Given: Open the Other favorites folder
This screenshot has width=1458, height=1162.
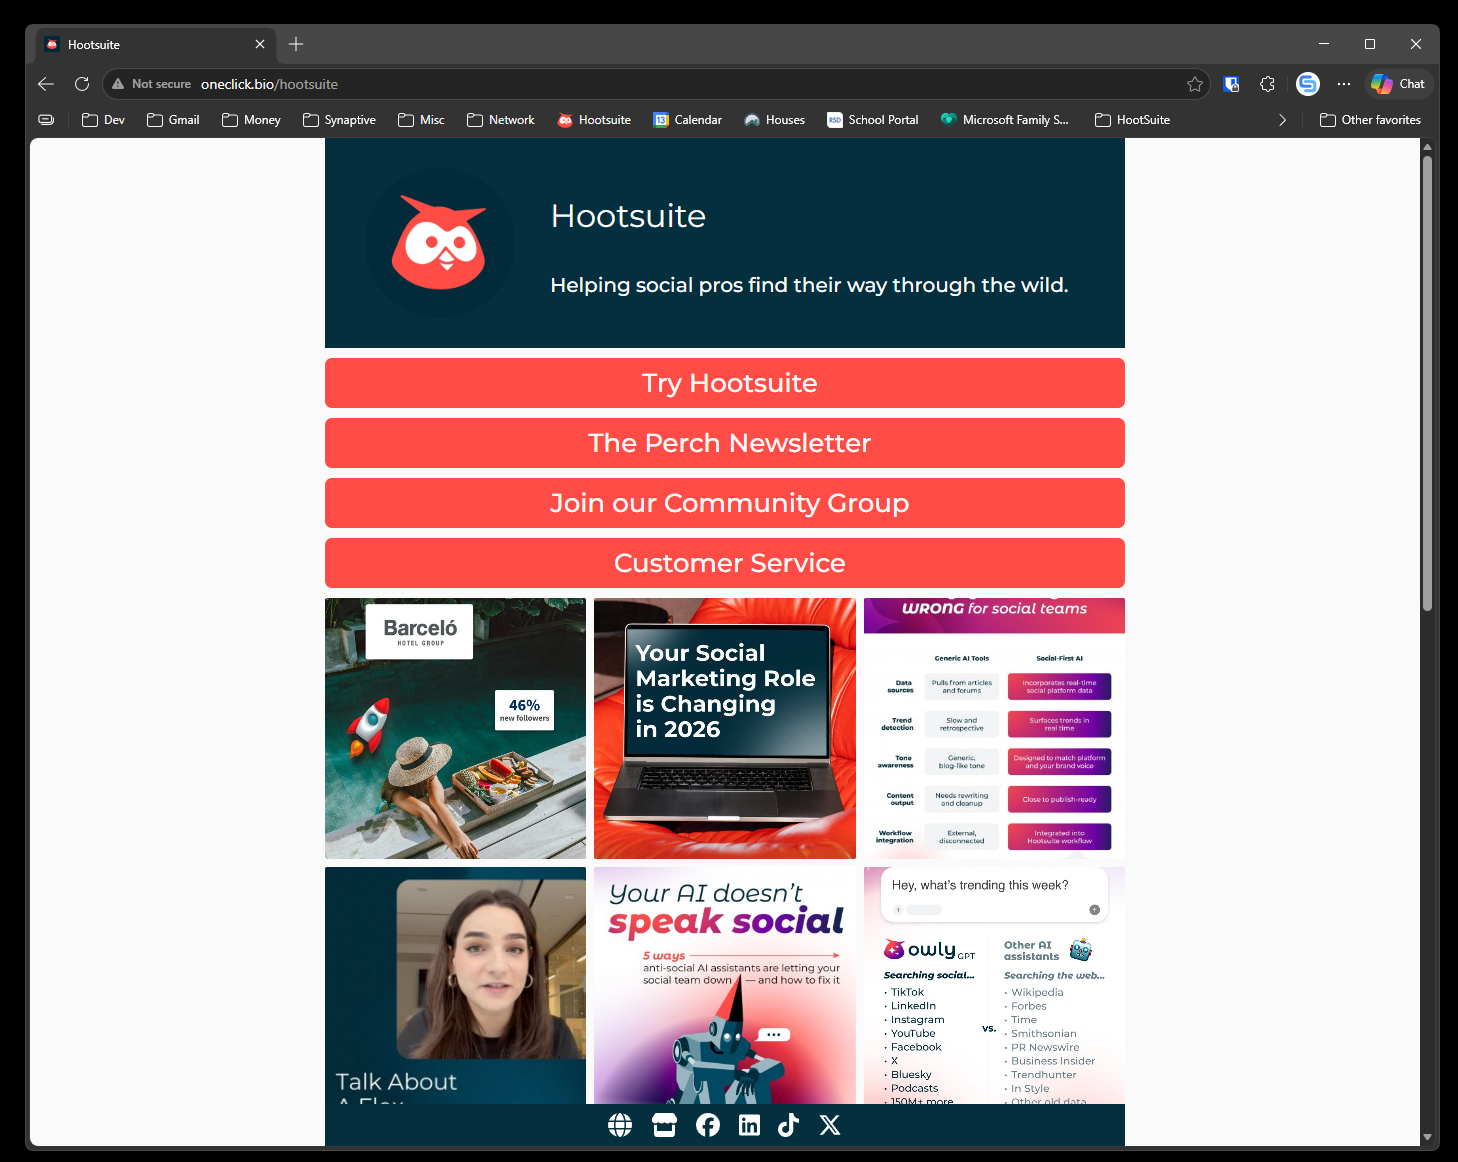Looking at the screenshot, I should coord(1370,120).
